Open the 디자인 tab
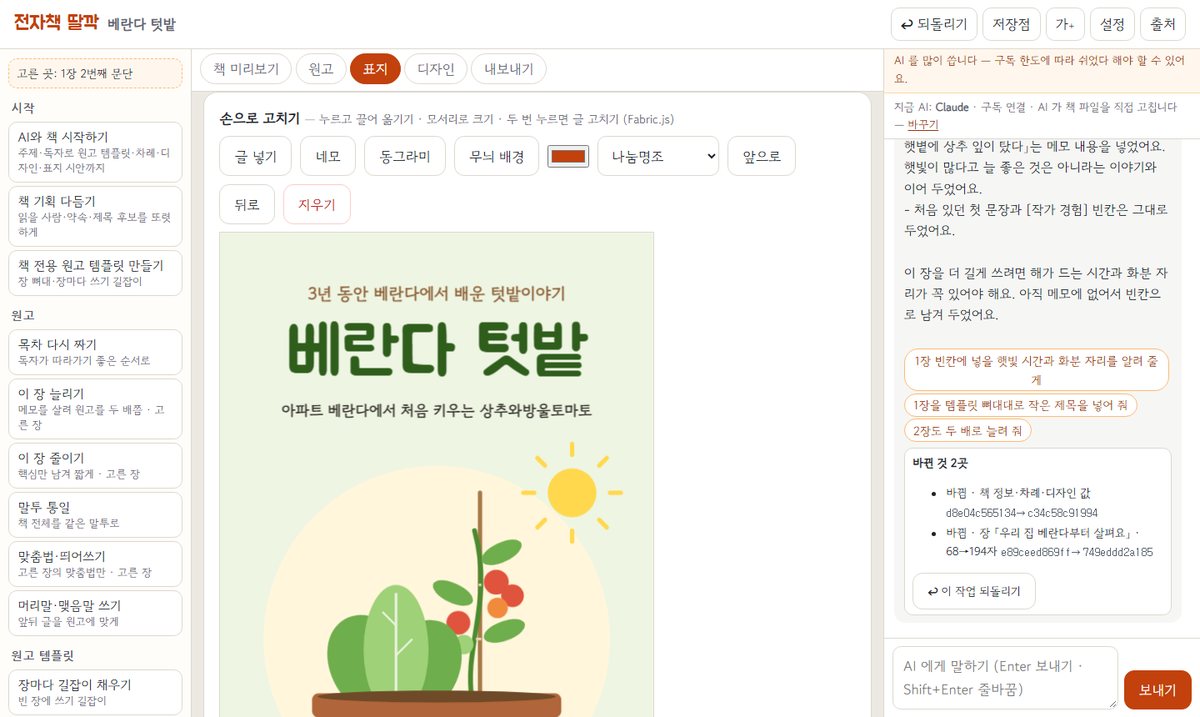The image size is (1200, 717). pyautogui.click(x=436, y=69)
